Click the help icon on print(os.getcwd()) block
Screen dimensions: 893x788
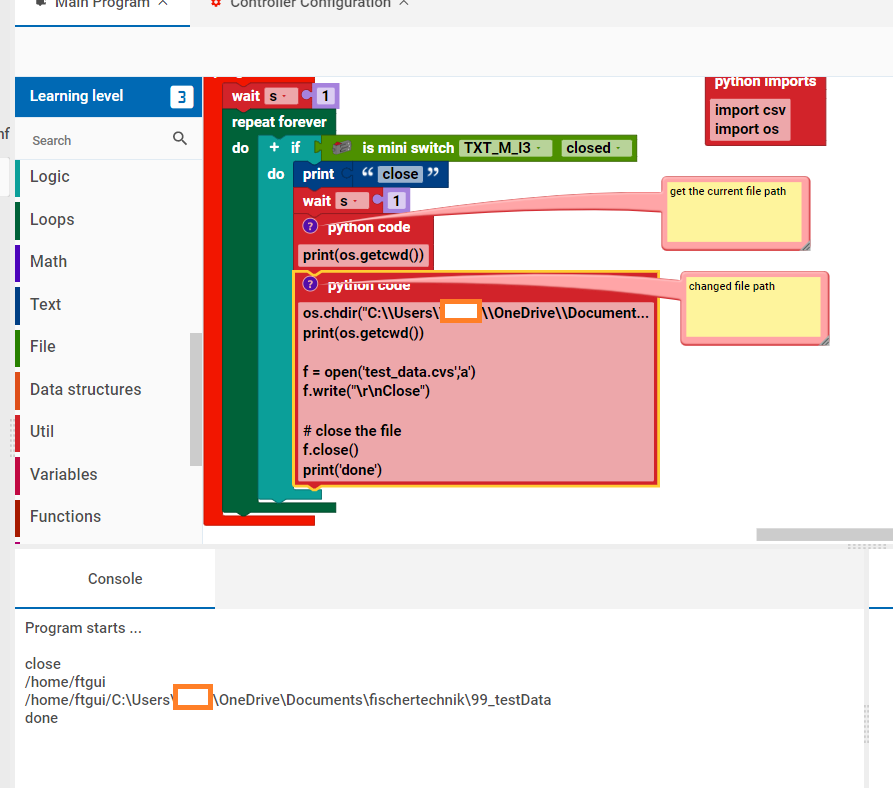pyautogui.click(x=310, y=227)
